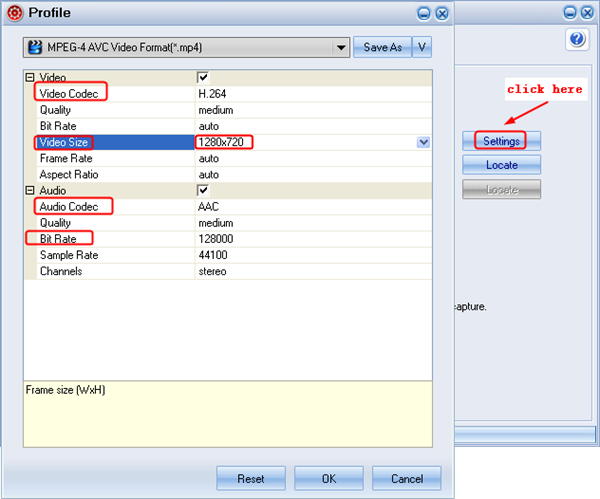The image size is (600, 499).
Task: Click the video Bit Rate auto value
Action: (209, 126)
